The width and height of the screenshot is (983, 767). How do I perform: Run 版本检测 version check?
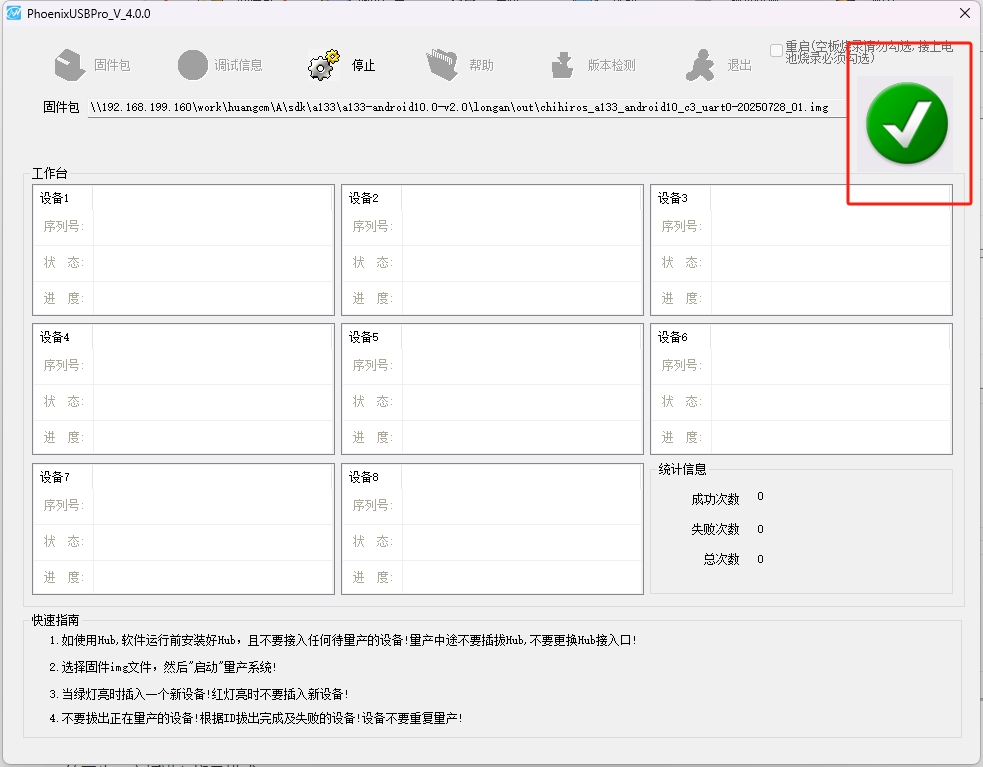pyautogui.click(x=562, y=65)
